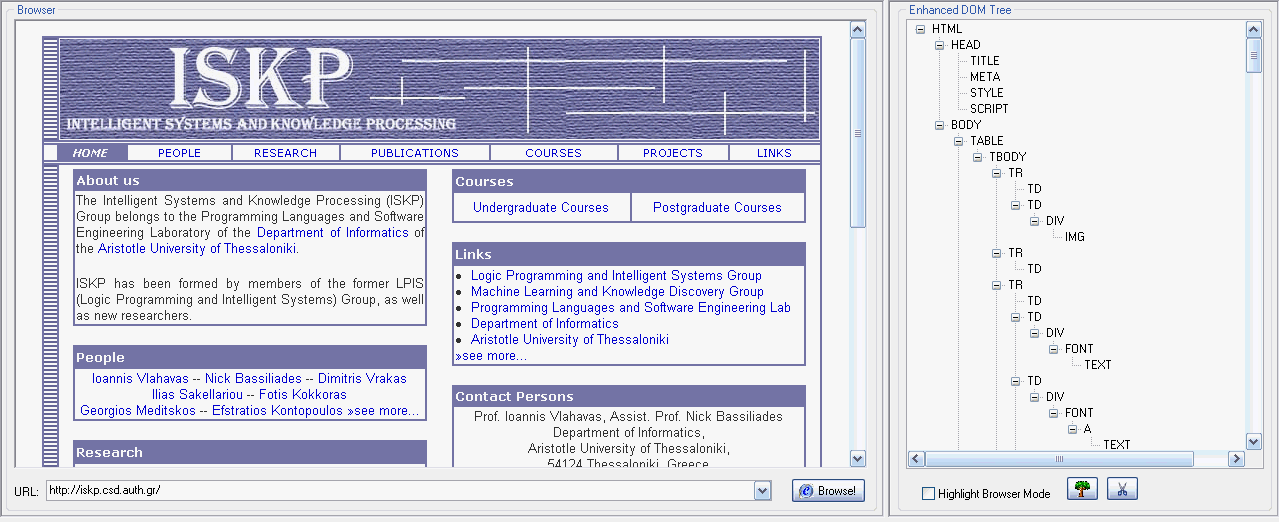1279x522 pixels.
Task: Select the SCRIPT tree node
Action: [989, 109]
